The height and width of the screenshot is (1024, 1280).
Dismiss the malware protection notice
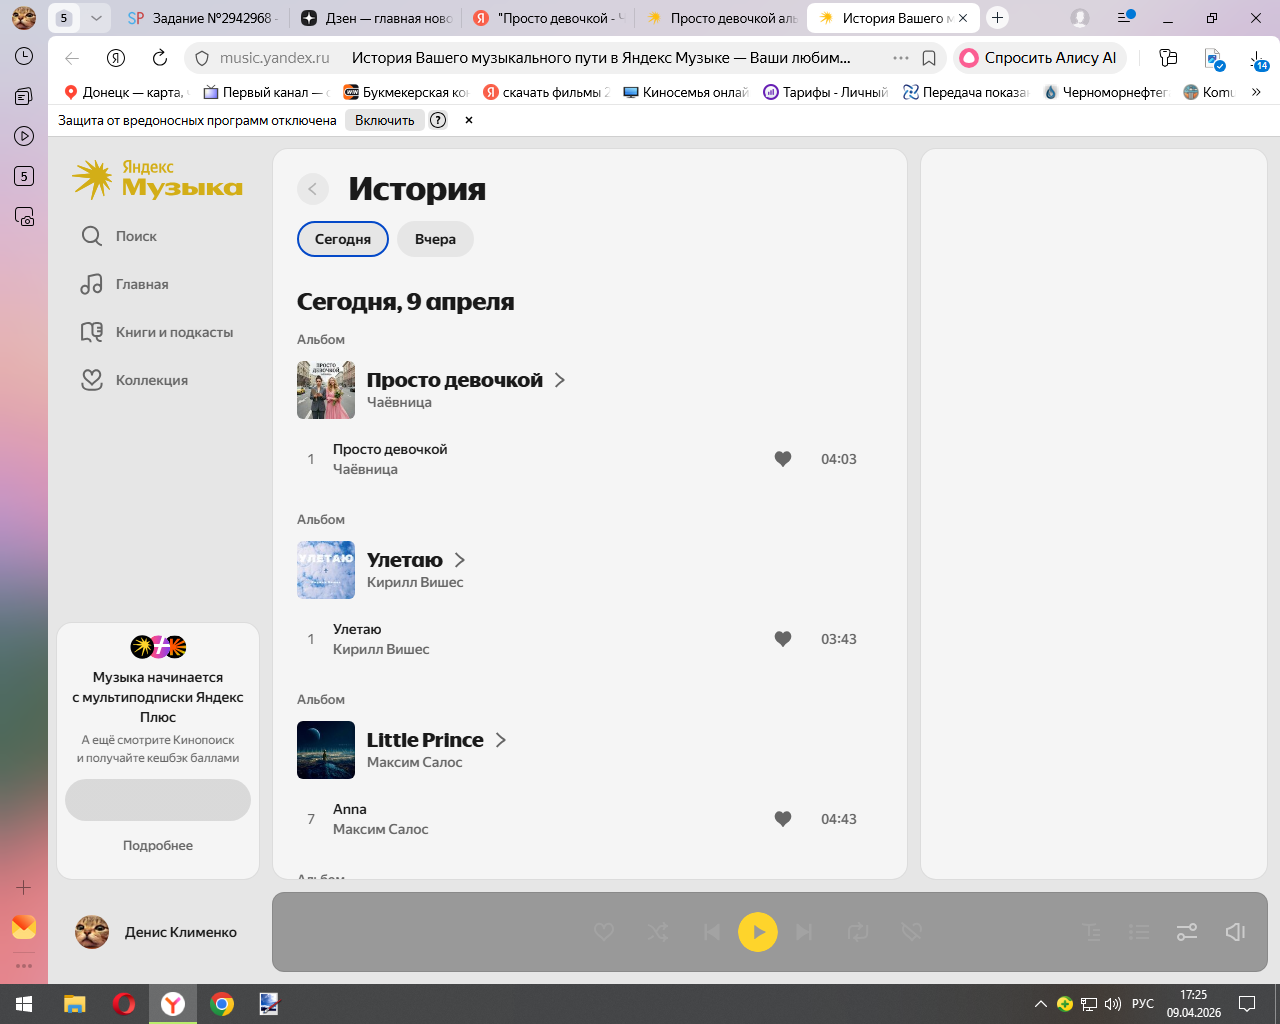(469, 120)
